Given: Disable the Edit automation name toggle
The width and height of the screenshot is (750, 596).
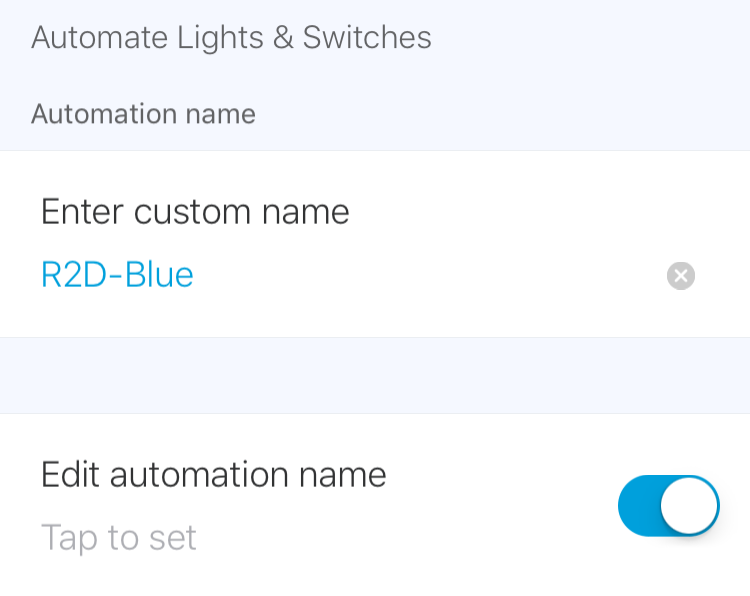Looking at the screenshot, I should click(669, 505).
